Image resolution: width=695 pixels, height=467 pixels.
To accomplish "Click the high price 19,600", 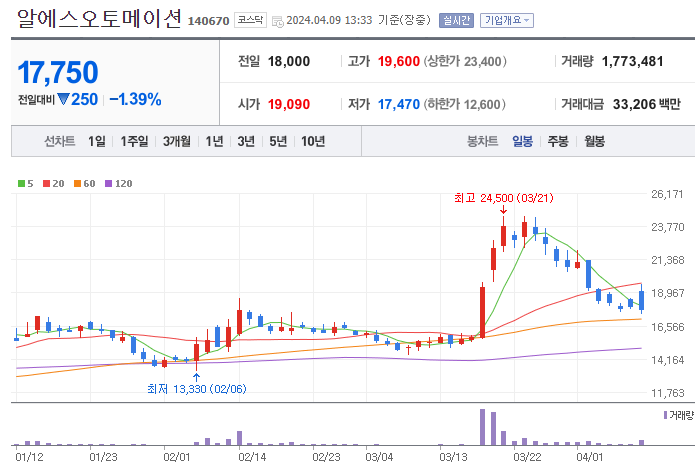I will pos(398,62).
